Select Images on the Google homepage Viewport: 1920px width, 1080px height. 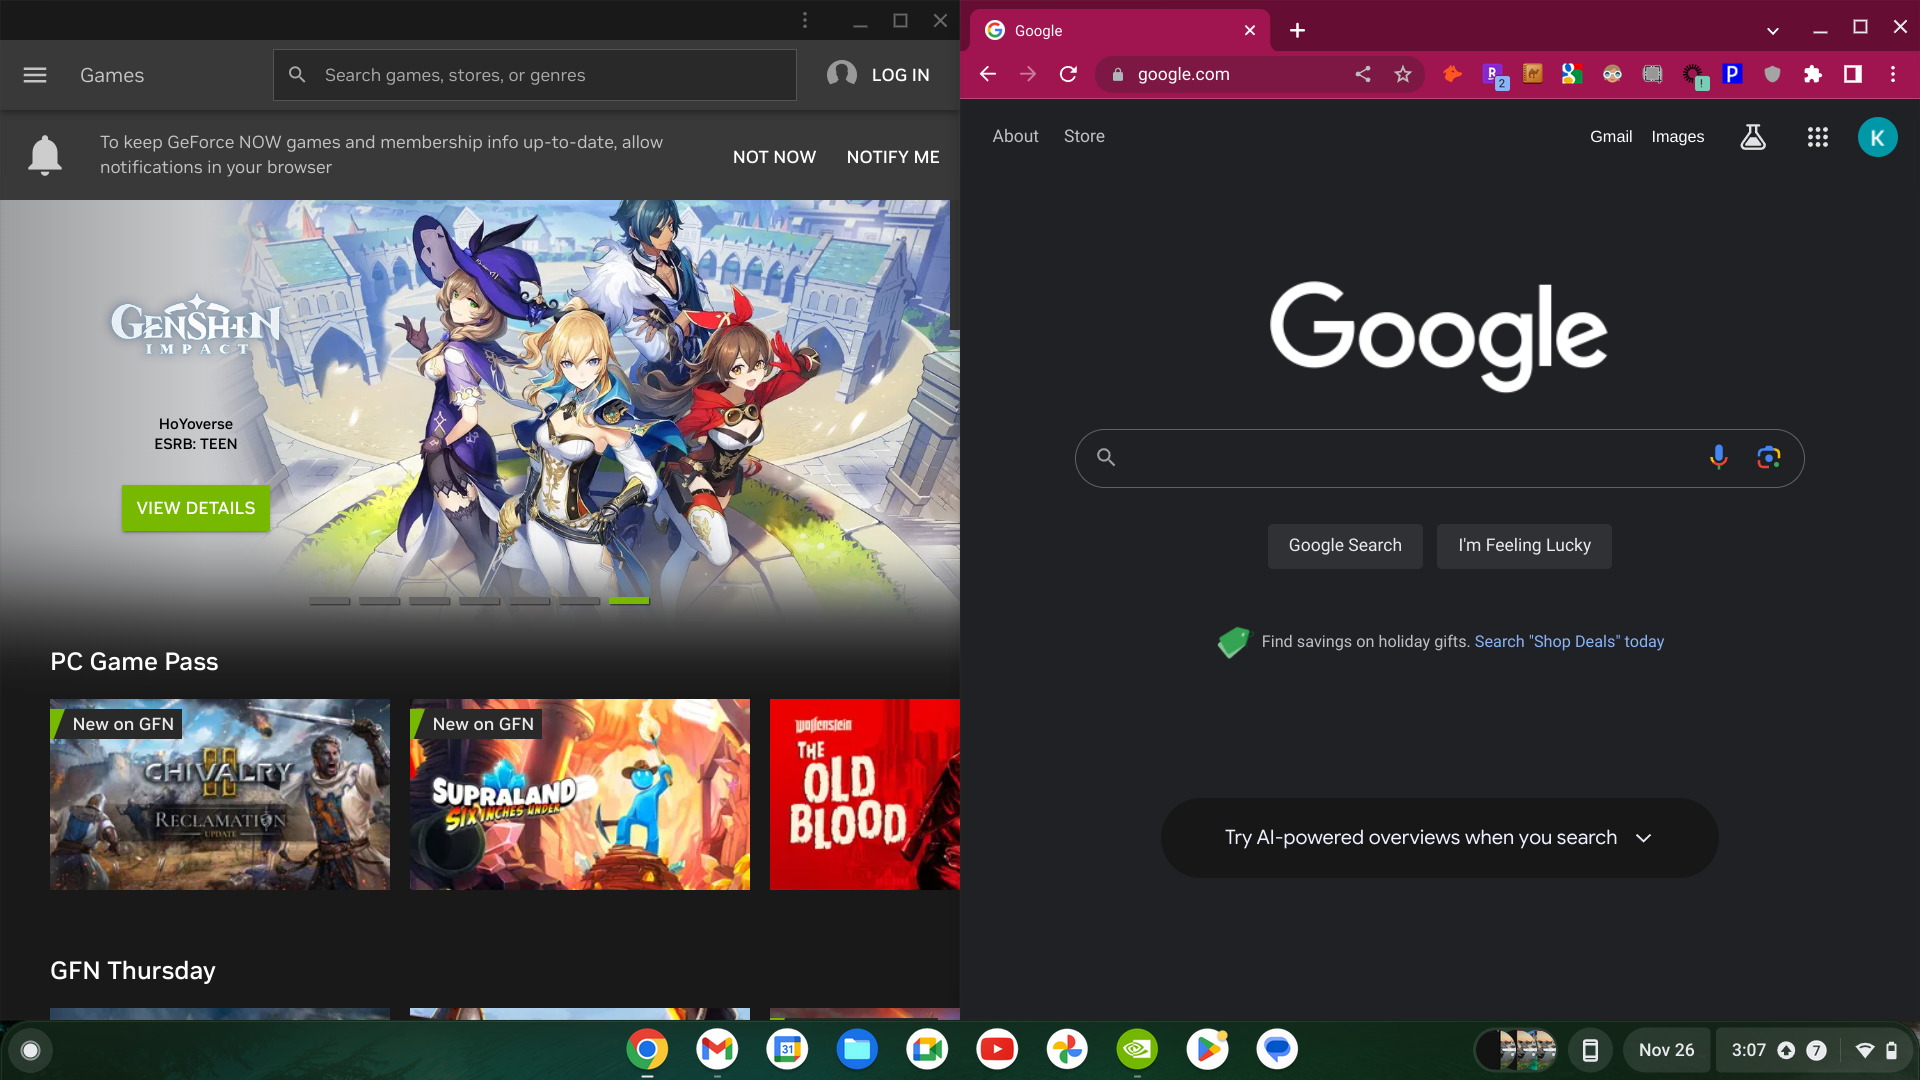[1678, 136]
